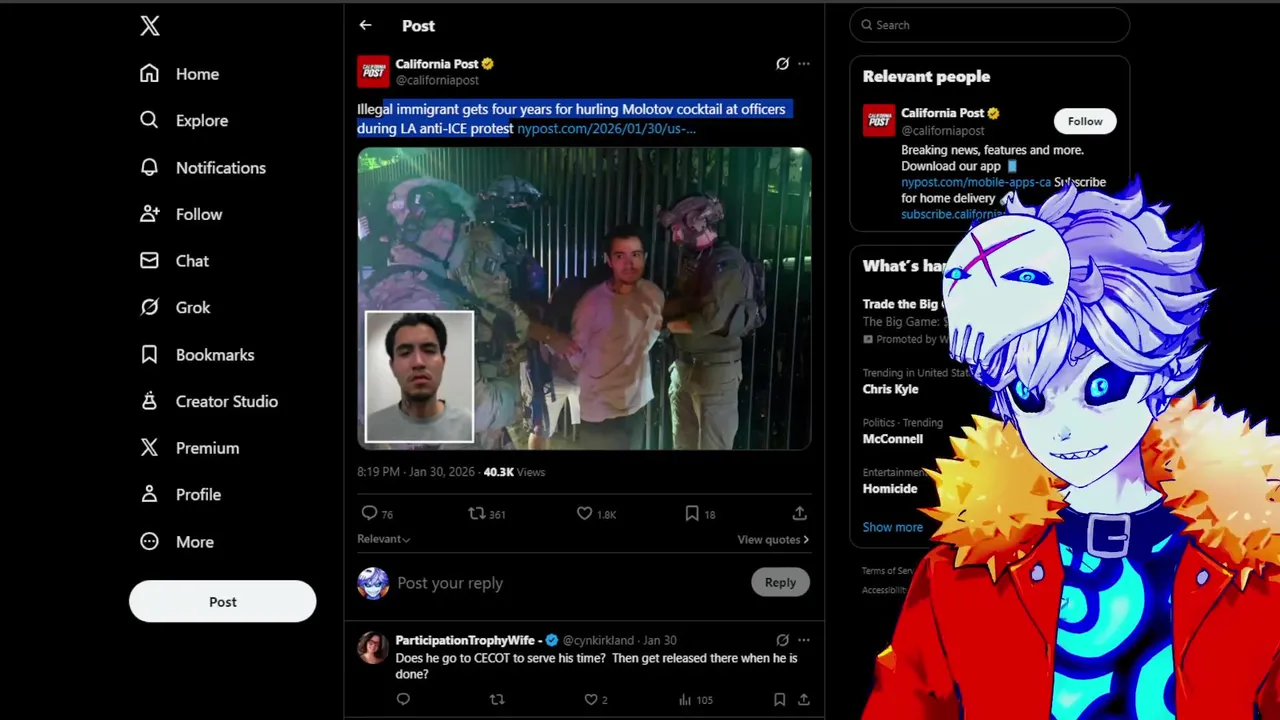Open the California Post profile name in the post header
Image resolution: width=1280 pixels, height=720 pixels.
437,64
